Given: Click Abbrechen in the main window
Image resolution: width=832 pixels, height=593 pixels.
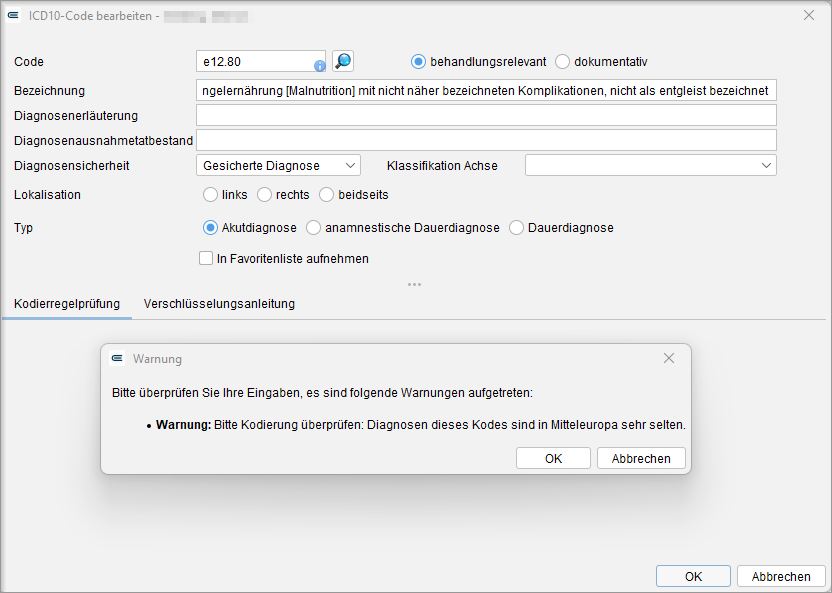Looking at the screenshot, I should [781, 577].
